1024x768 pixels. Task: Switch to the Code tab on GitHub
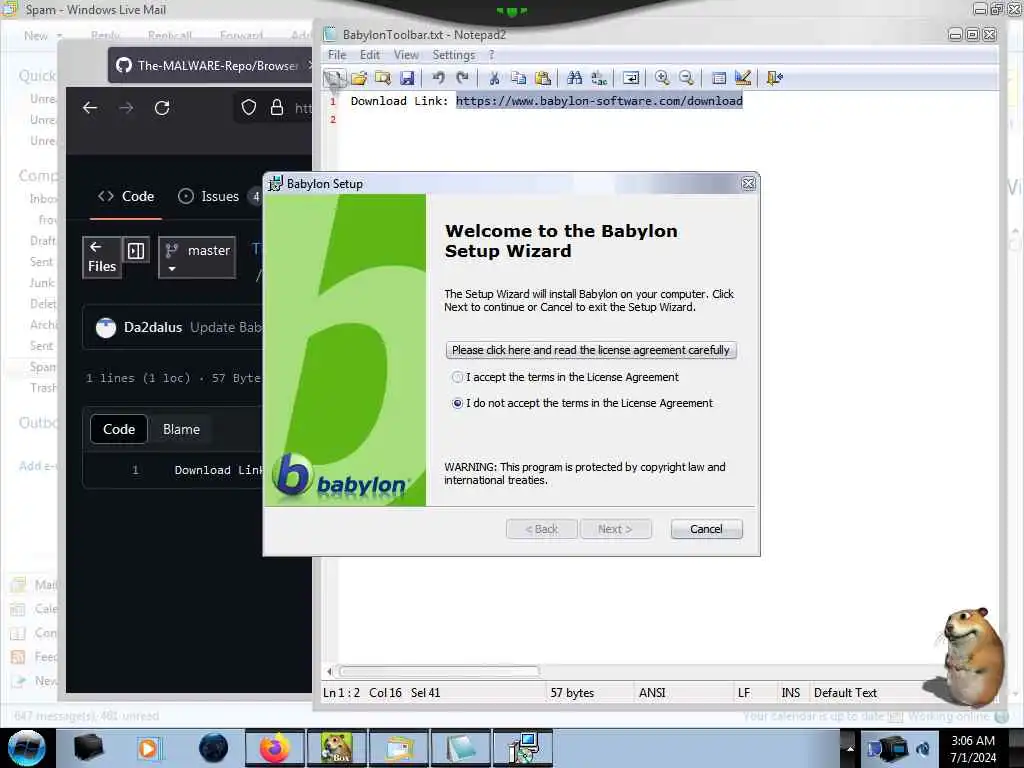click(126, 197)
